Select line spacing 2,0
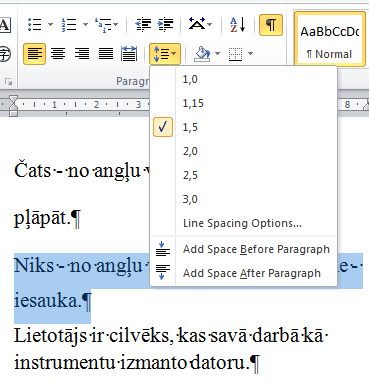The image size is (369, 383). (x=244, y=151)
